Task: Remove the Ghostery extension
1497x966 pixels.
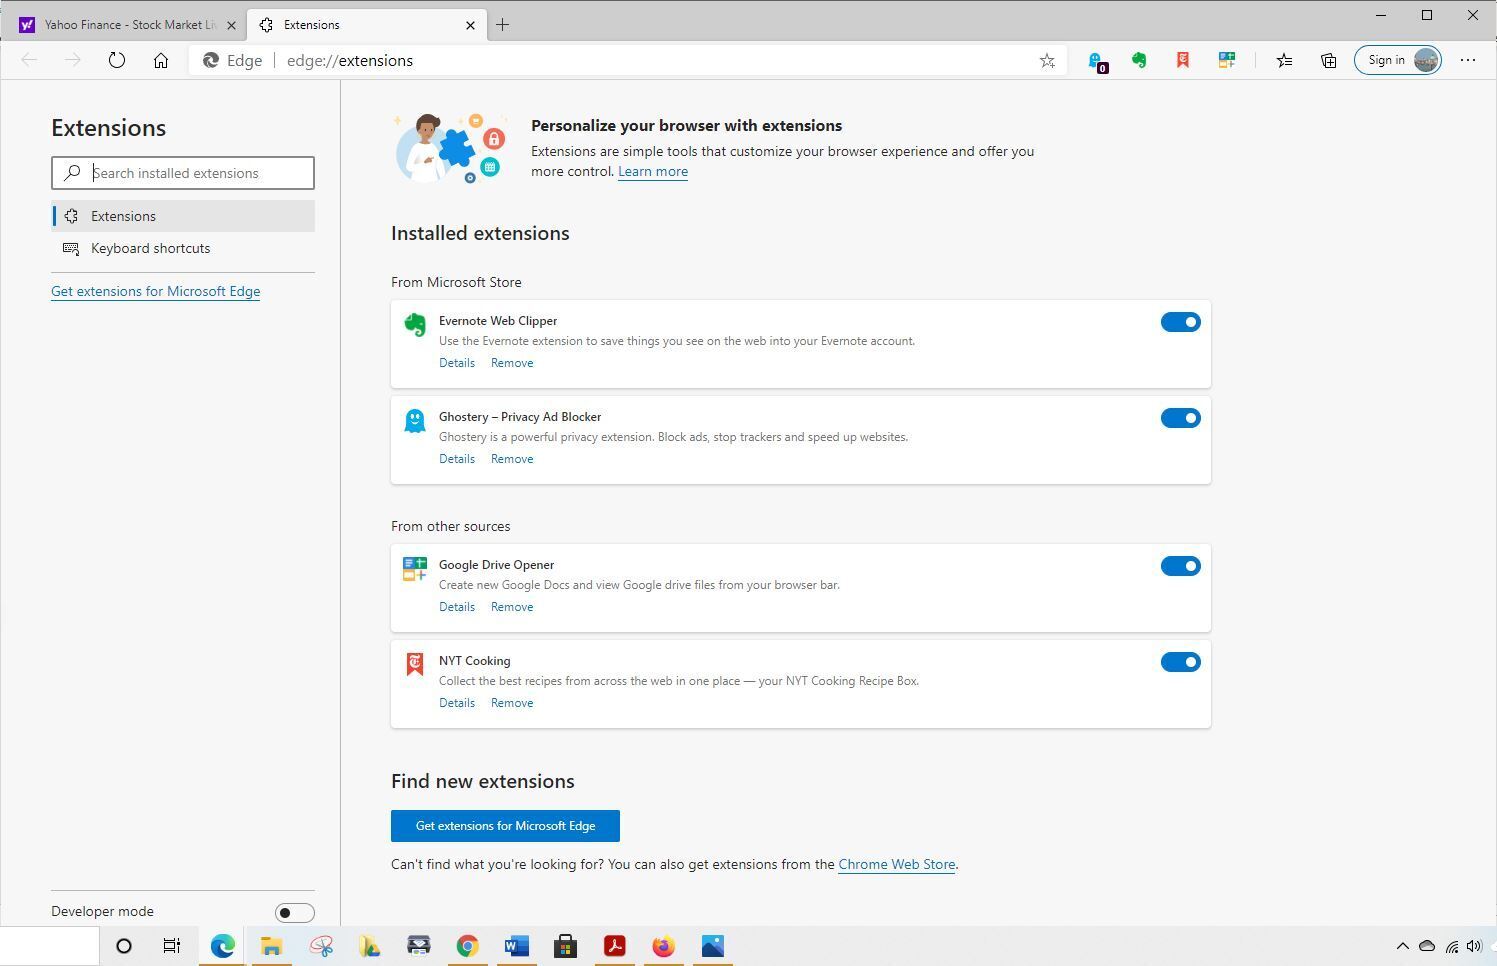Action: (512, 459)
